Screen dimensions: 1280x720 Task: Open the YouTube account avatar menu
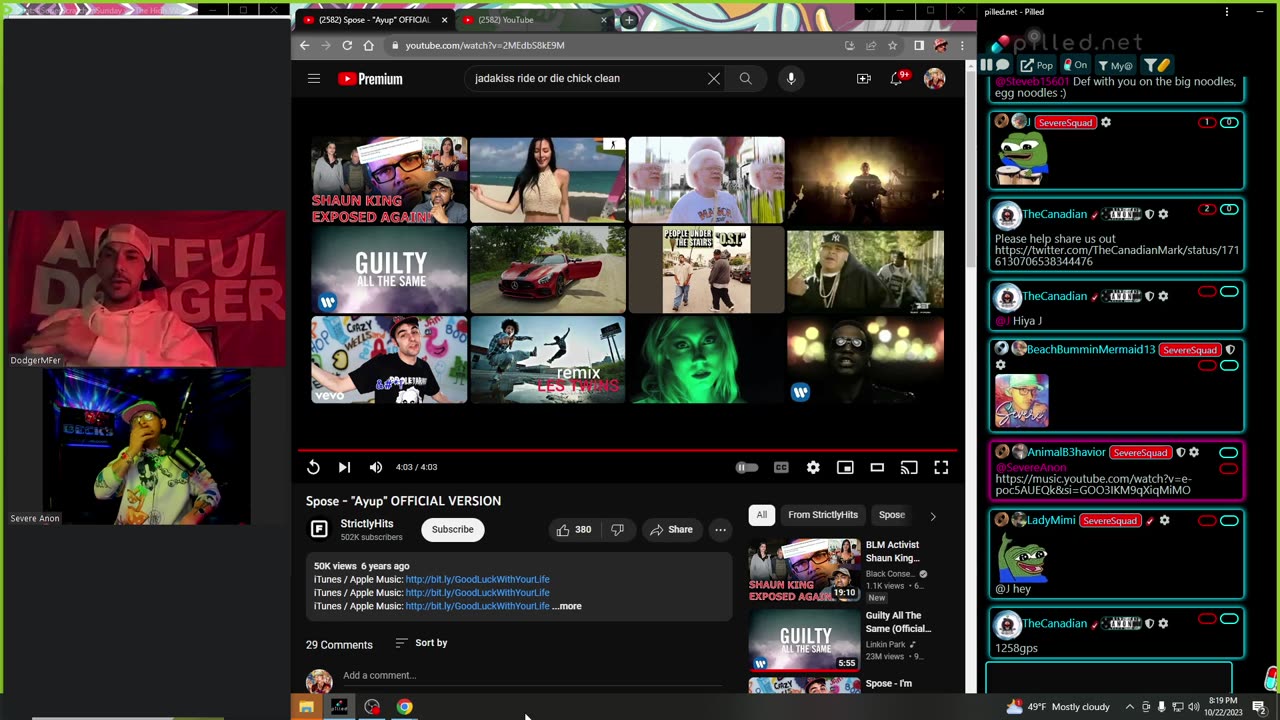tap(935, 79)
